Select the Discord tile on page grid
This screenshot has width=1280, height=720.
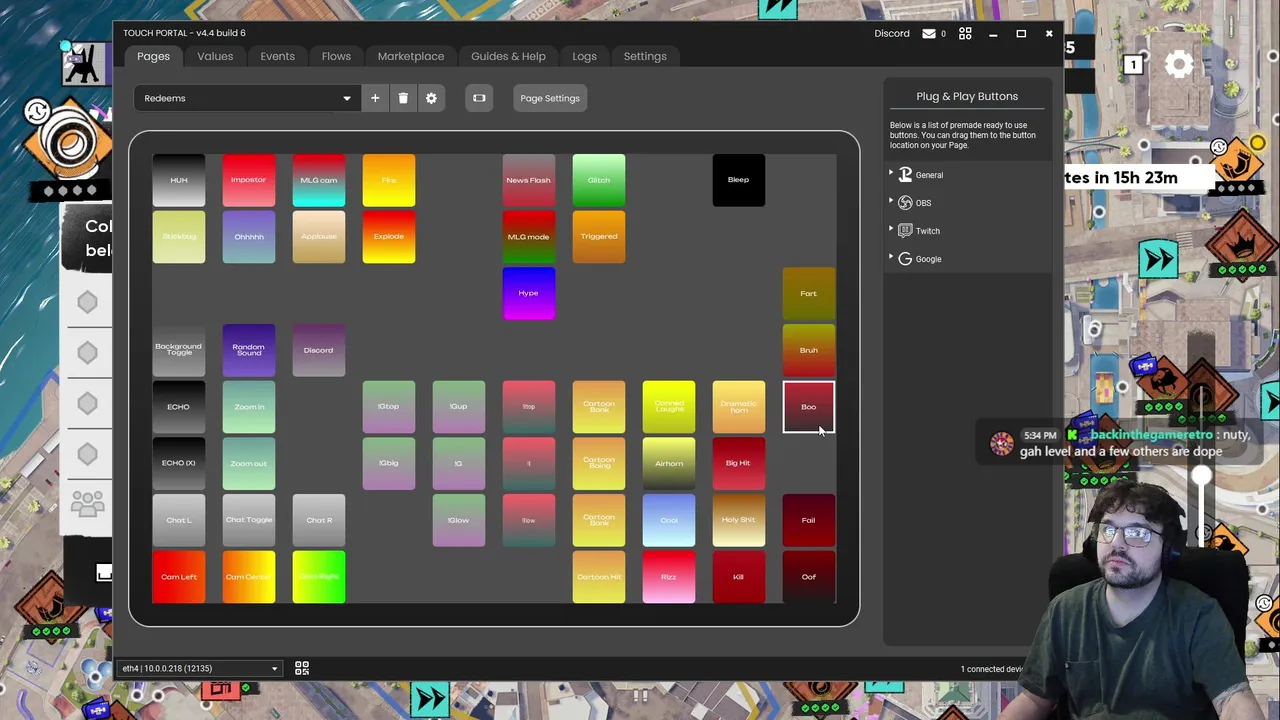point(319,350)
